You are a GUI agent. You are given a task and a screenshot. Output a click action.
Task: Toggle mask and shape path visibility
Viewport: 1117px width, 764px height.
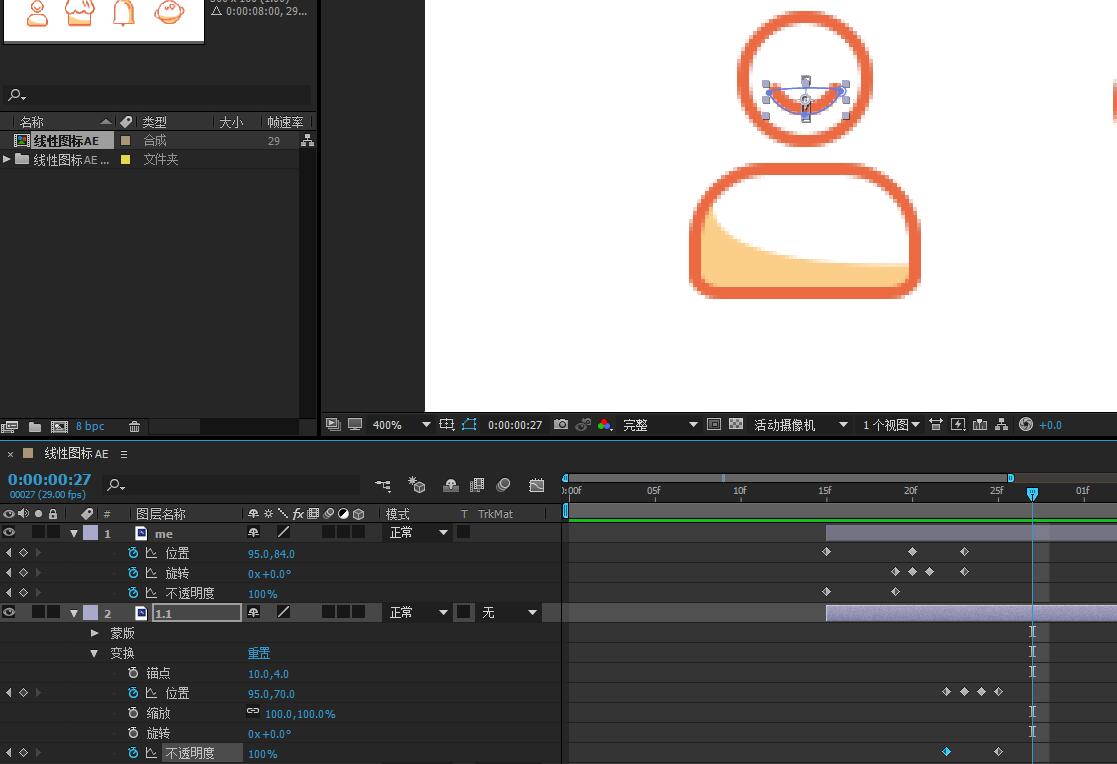469,425
